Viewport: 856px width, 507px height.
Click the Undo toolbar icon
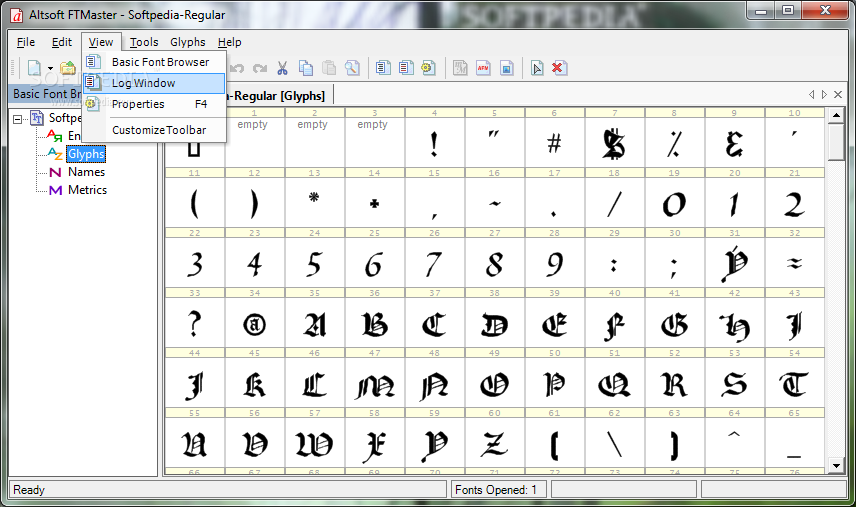coord(236,68)
